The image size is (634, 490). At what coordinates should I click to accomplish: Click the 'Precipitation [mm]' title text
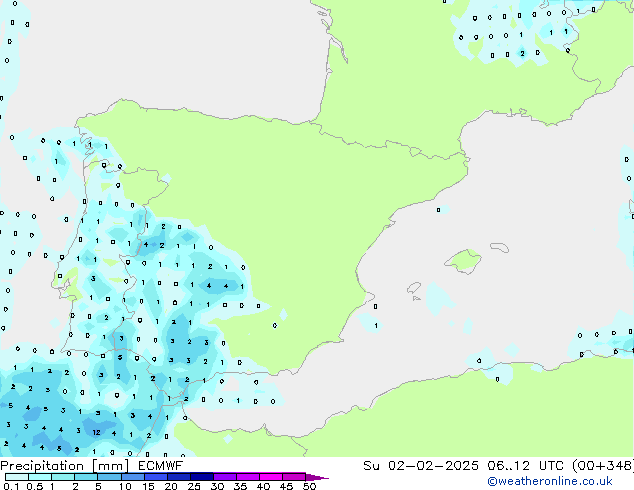tap(65, 466)
